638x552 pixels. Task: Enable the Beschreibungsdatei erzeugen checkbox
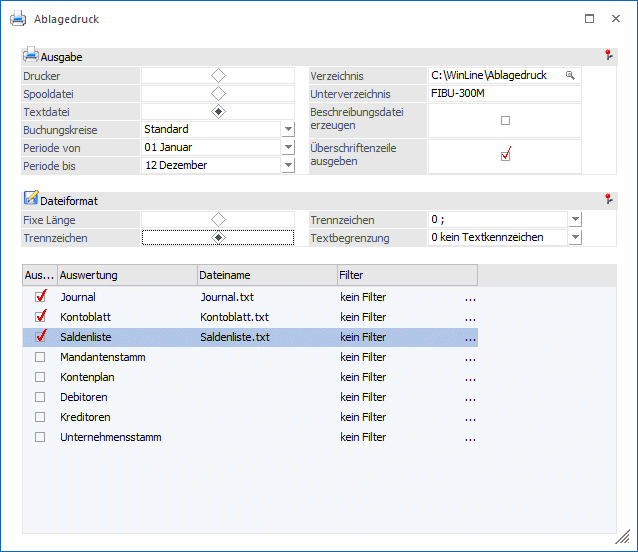pyautogui.click(x=505, y=120)
